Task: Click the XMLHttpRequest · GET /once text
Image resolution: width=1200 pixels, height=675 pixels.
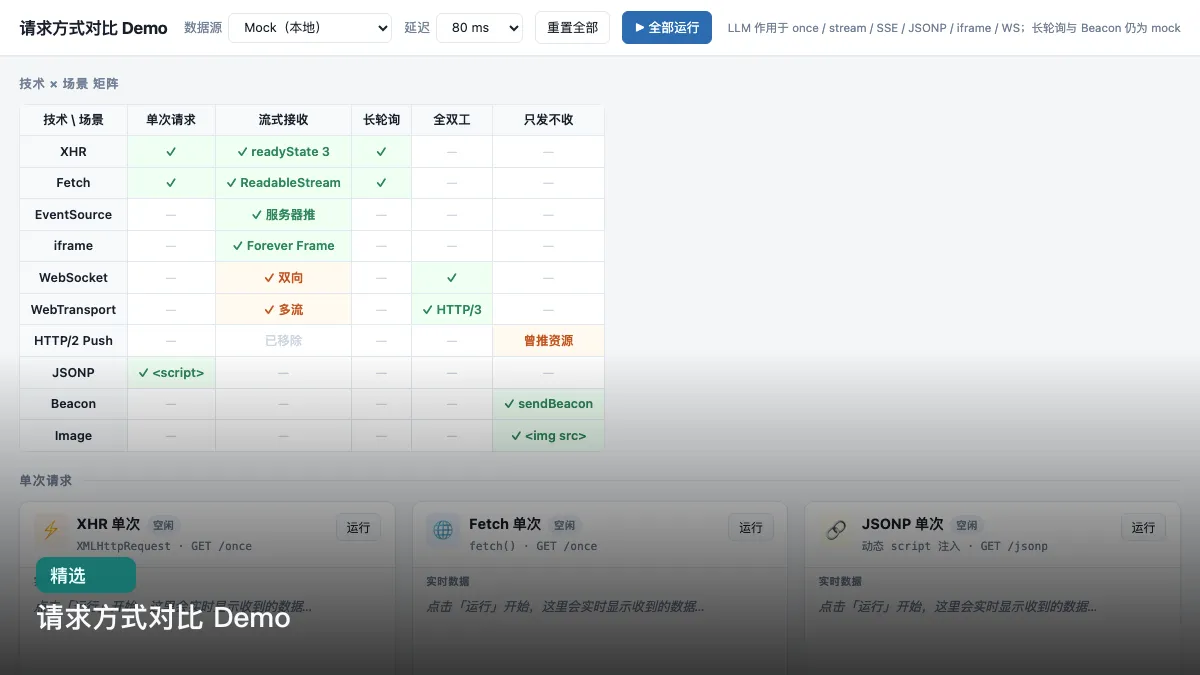Action: pos(164,546)
